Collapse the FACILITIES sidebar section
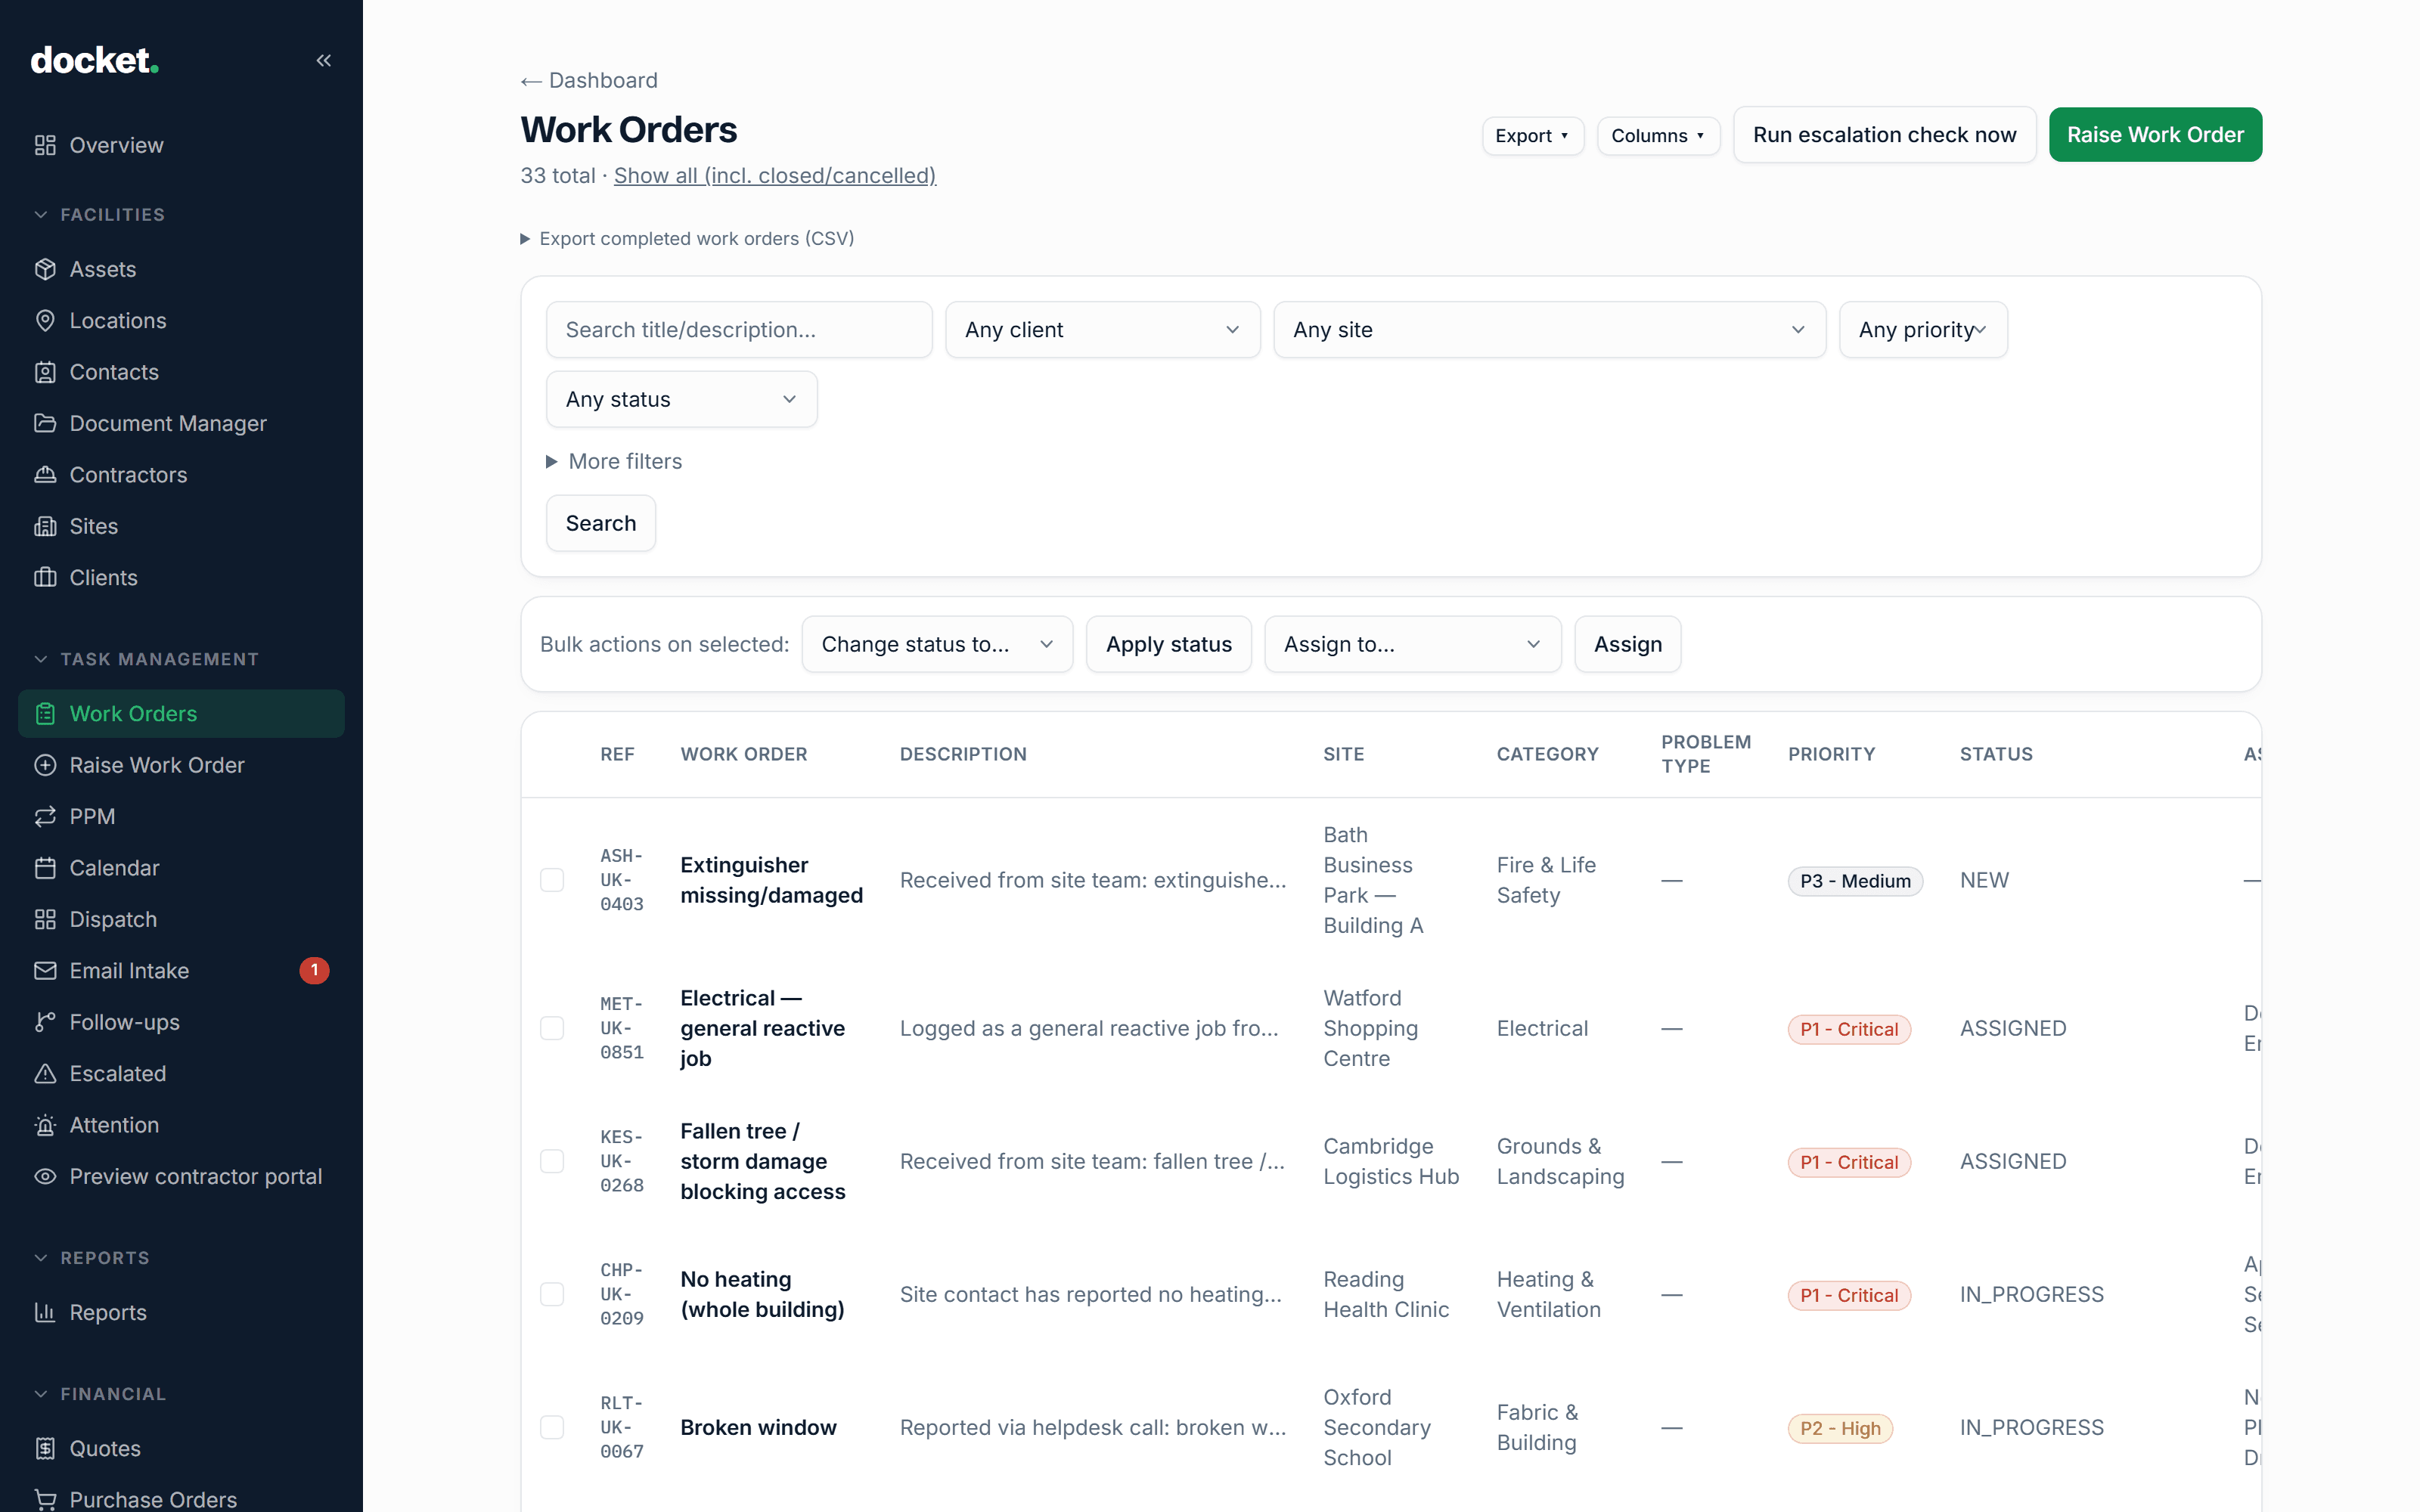 (100, 214)
